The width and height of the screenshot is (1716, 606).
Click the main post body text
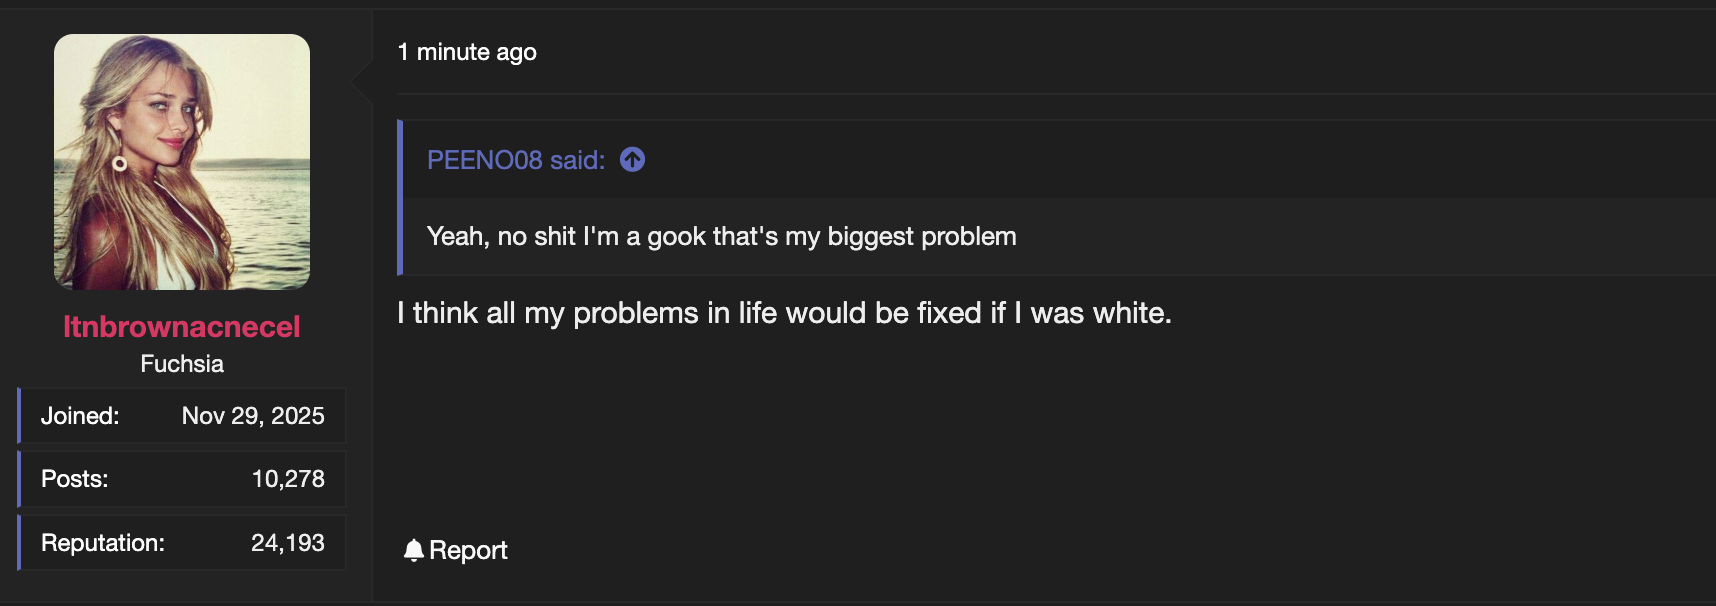point(783,312)
